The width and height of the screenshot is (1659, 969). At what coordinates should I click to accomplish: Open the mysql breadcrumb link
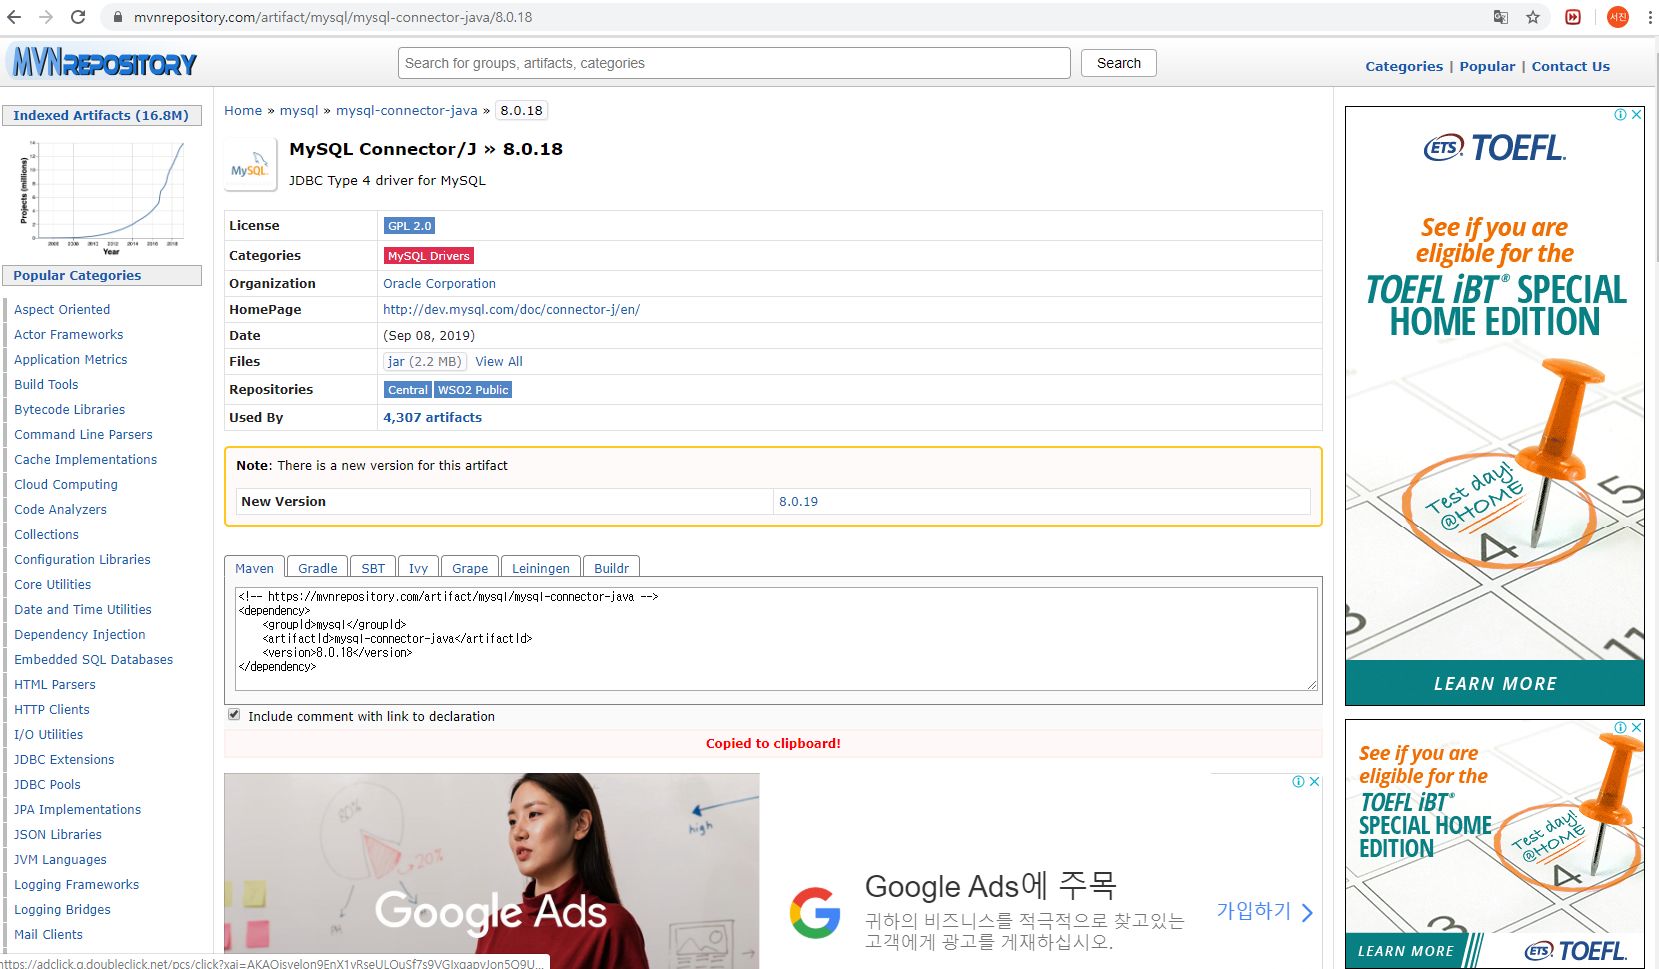point(299,111)
